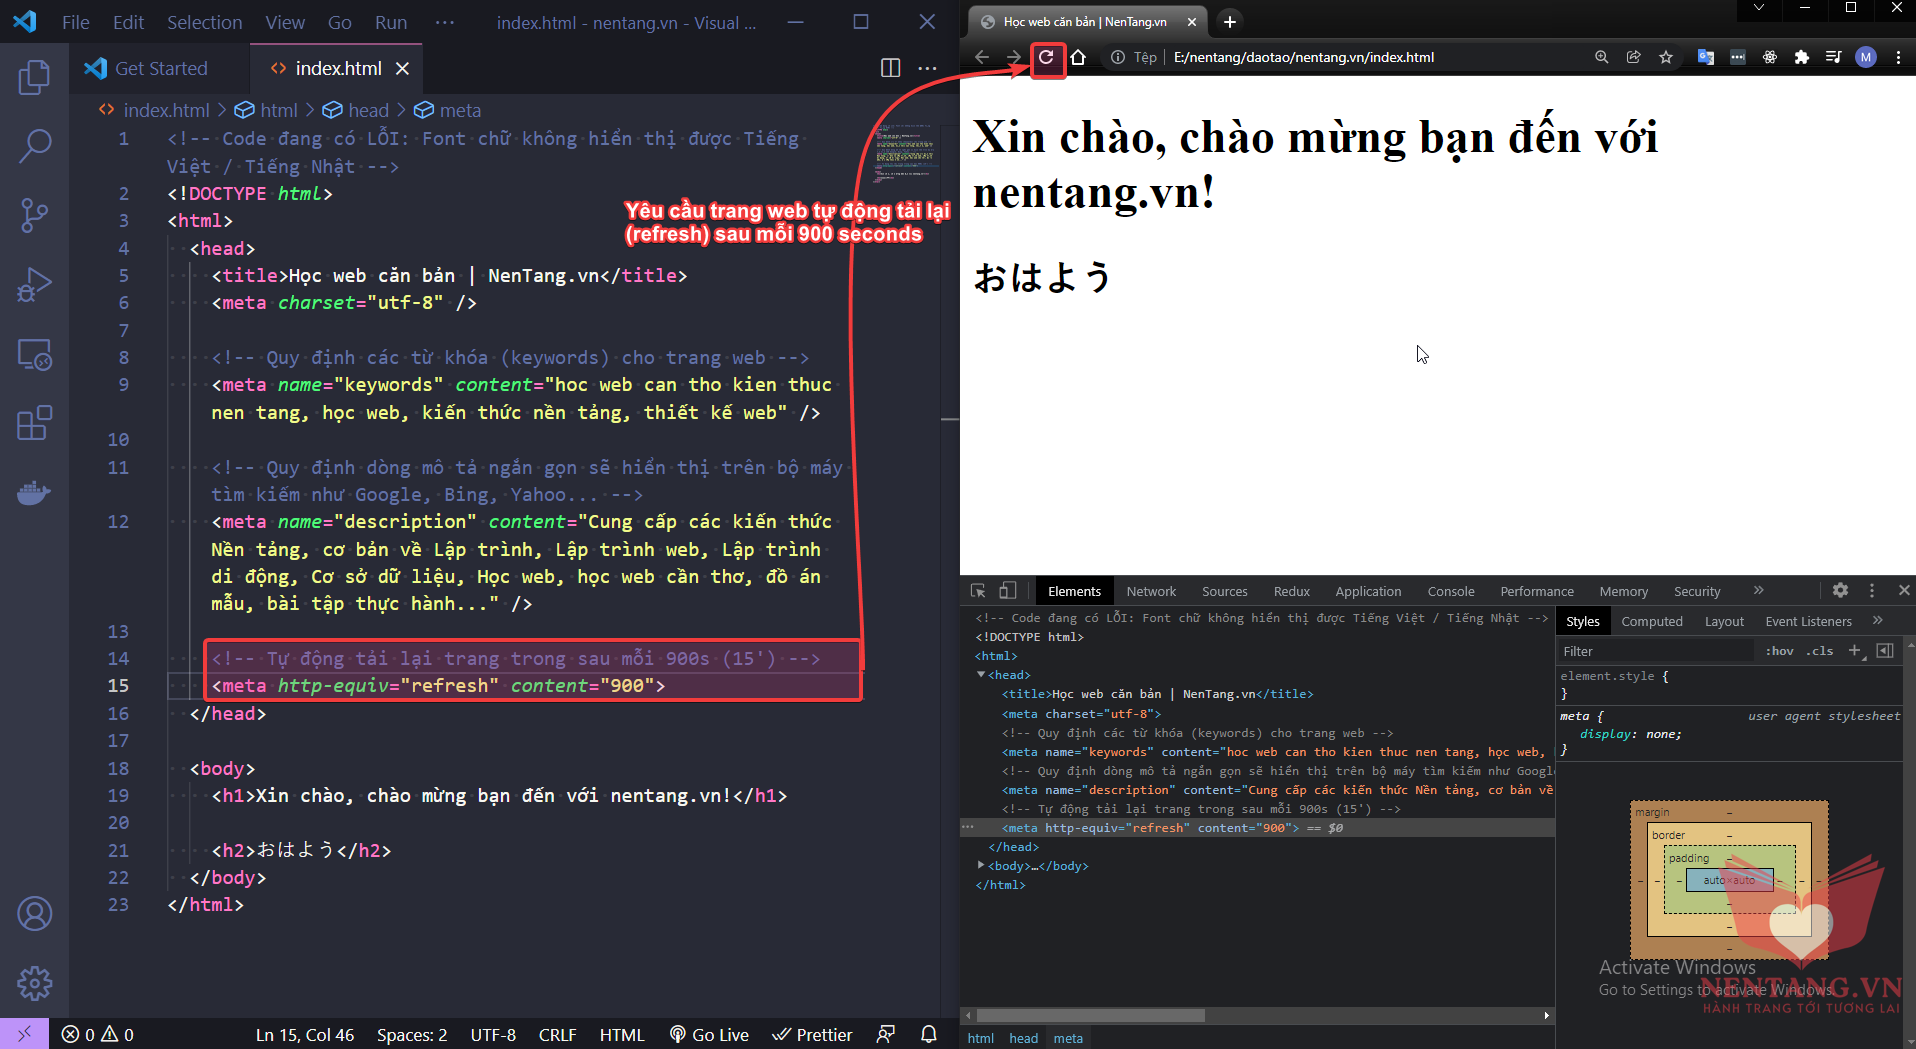
Task: Open the Docker view icon
Action: point(34,493)
